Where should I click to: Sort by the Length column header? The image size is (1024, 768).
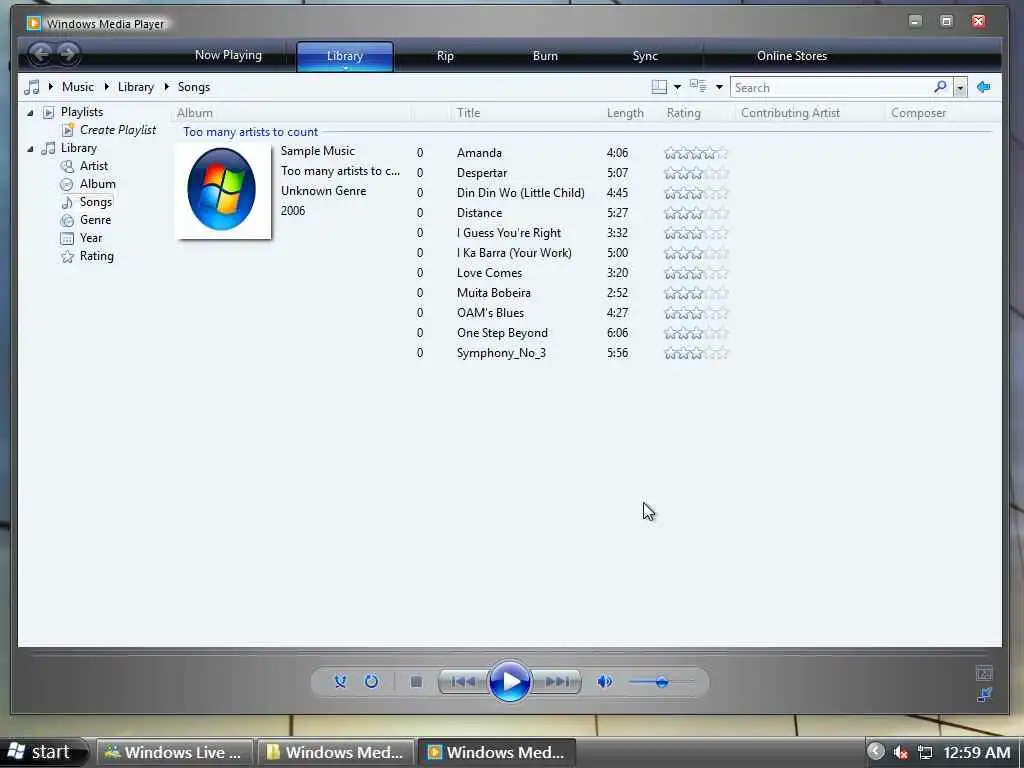pos(625,113)
